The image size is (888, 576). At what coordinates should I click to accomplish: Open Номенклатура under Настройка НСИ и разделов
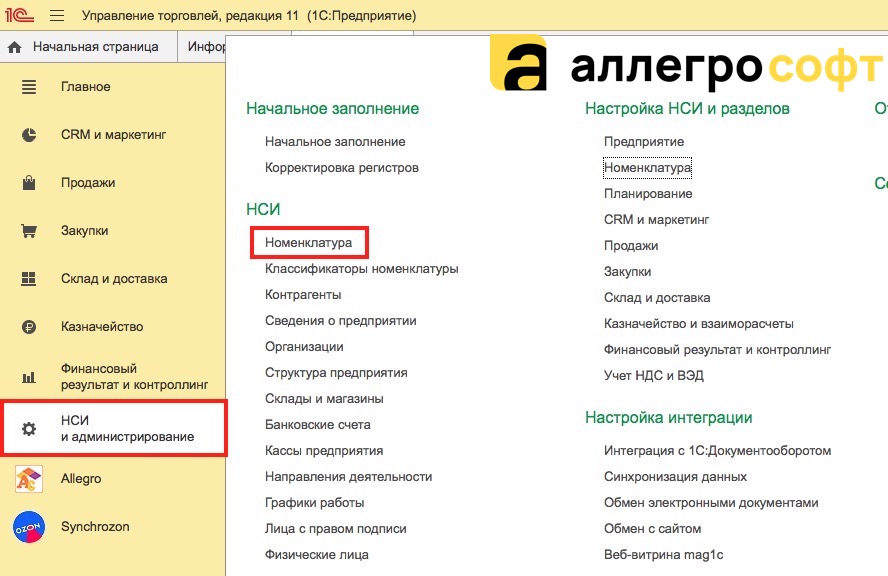[647, 168]
